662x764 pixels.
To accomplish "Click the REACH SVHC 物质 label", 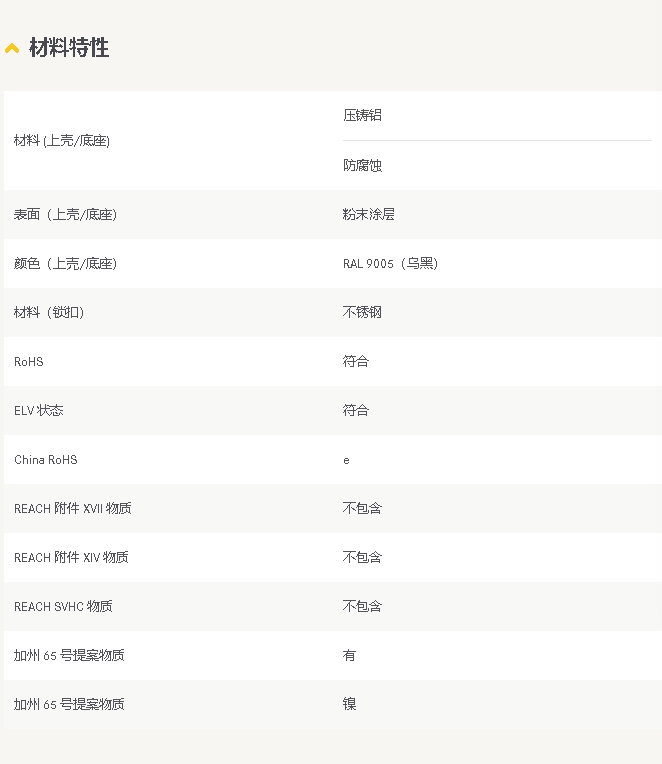I will (63, 607).
